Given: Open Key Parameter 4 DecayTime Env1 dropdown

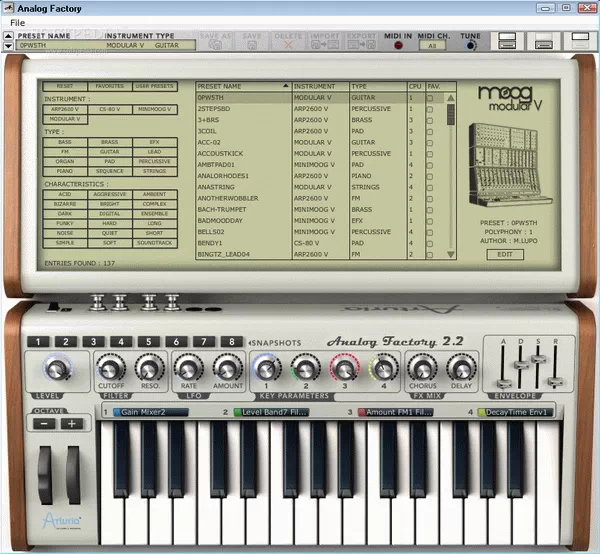Looking at the screenshot, I should coord(516,412).
